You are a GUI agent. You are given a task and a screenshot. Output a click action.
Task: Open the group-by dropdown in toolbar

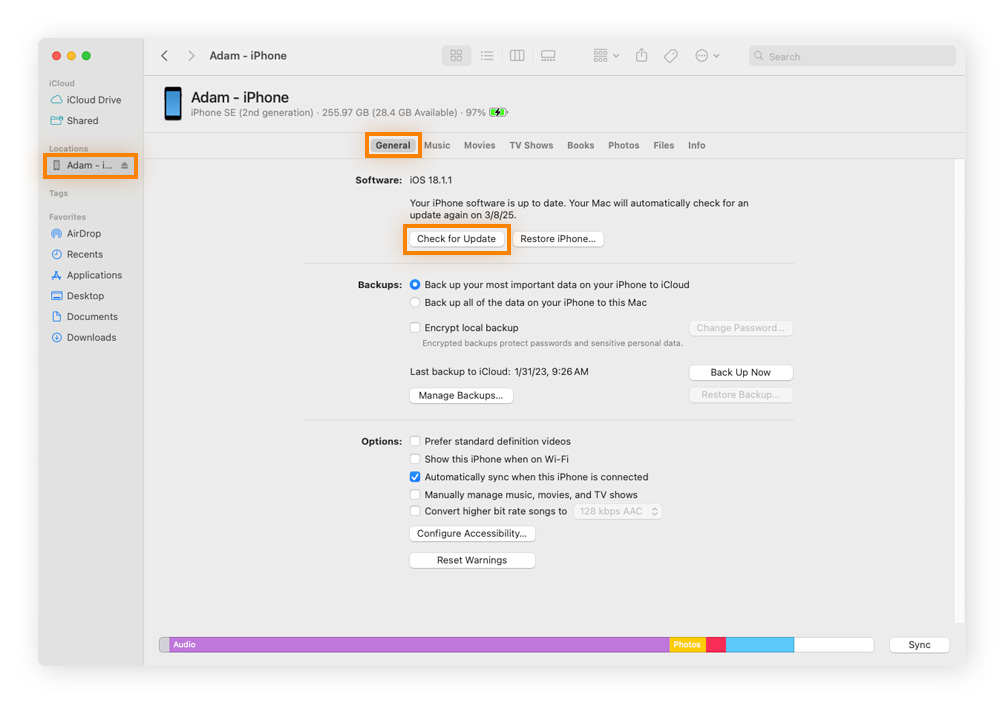coord(606,56)
